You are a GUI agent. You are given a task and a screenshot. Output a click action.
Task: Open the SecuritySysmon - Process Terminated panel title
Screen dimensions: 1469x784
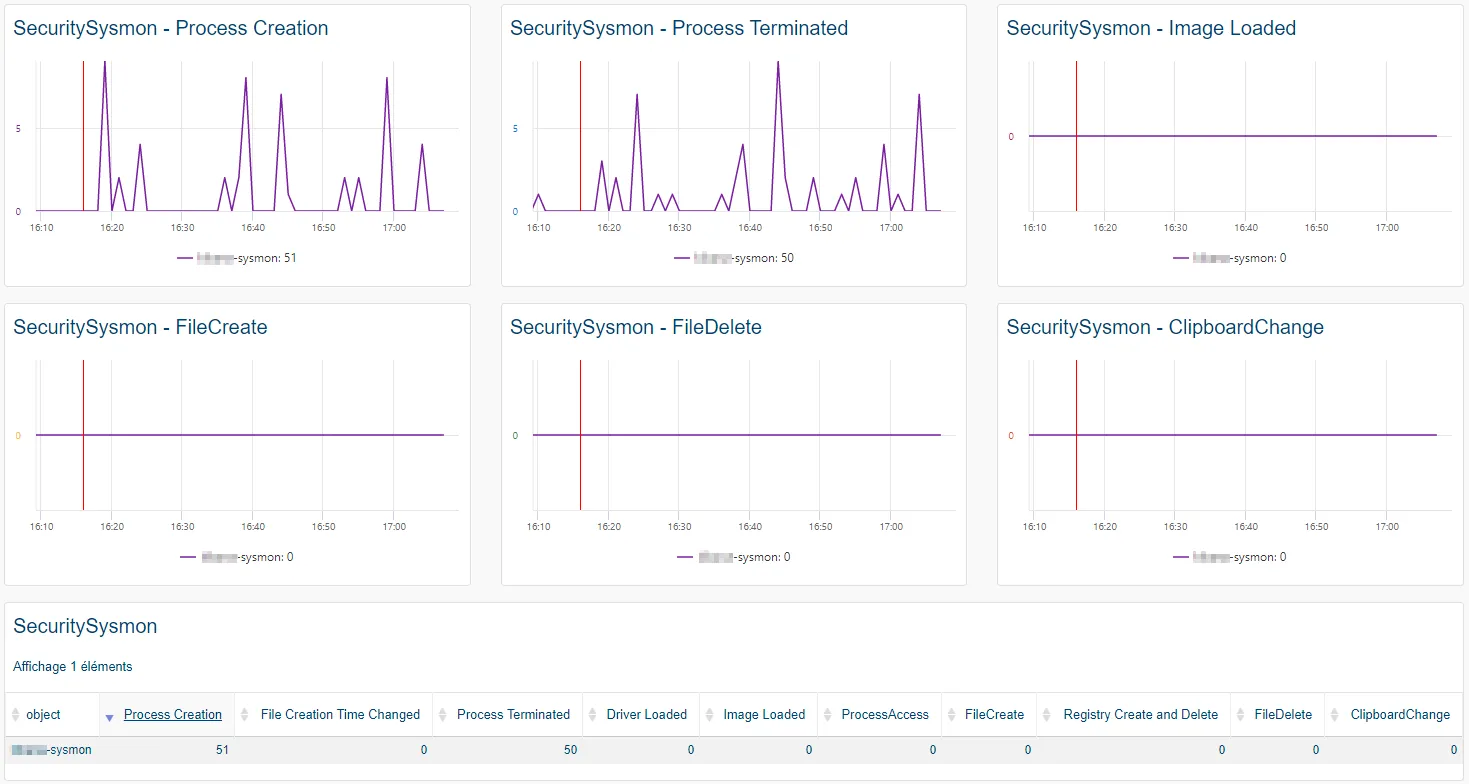coord(678,28)
